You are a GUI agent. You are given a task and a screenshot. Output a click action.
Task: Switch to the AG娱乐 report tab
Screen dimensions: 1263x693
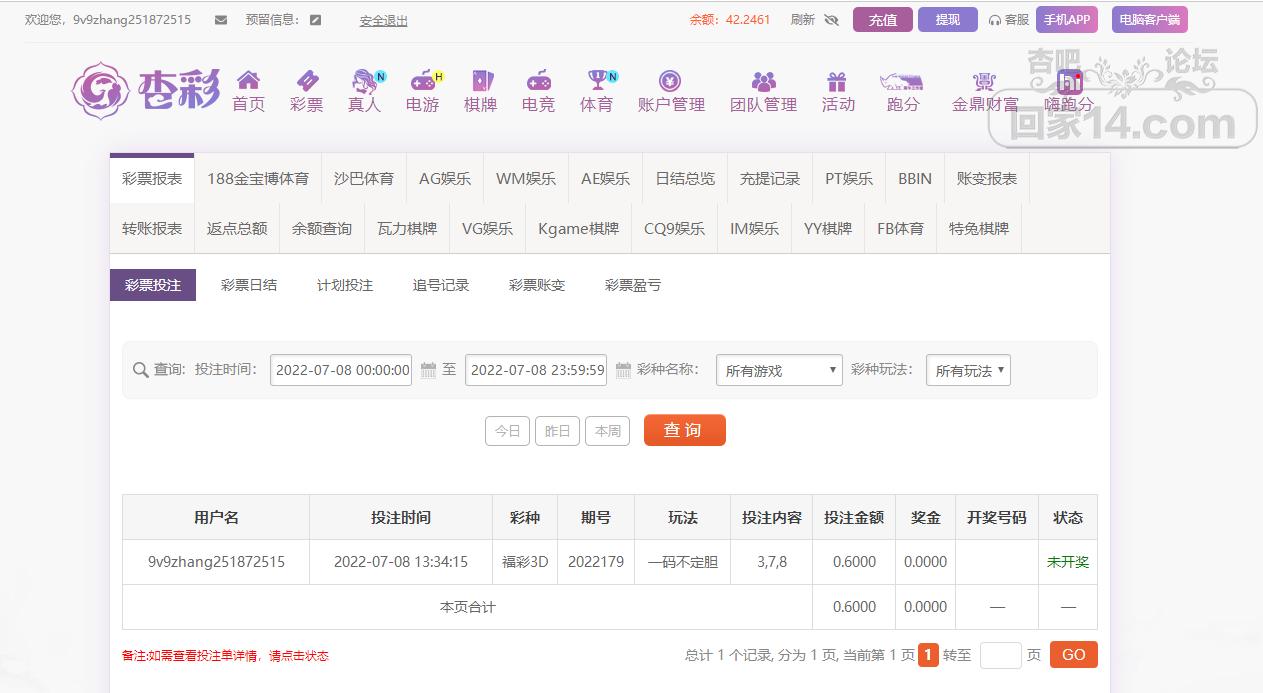coord(445,179)
